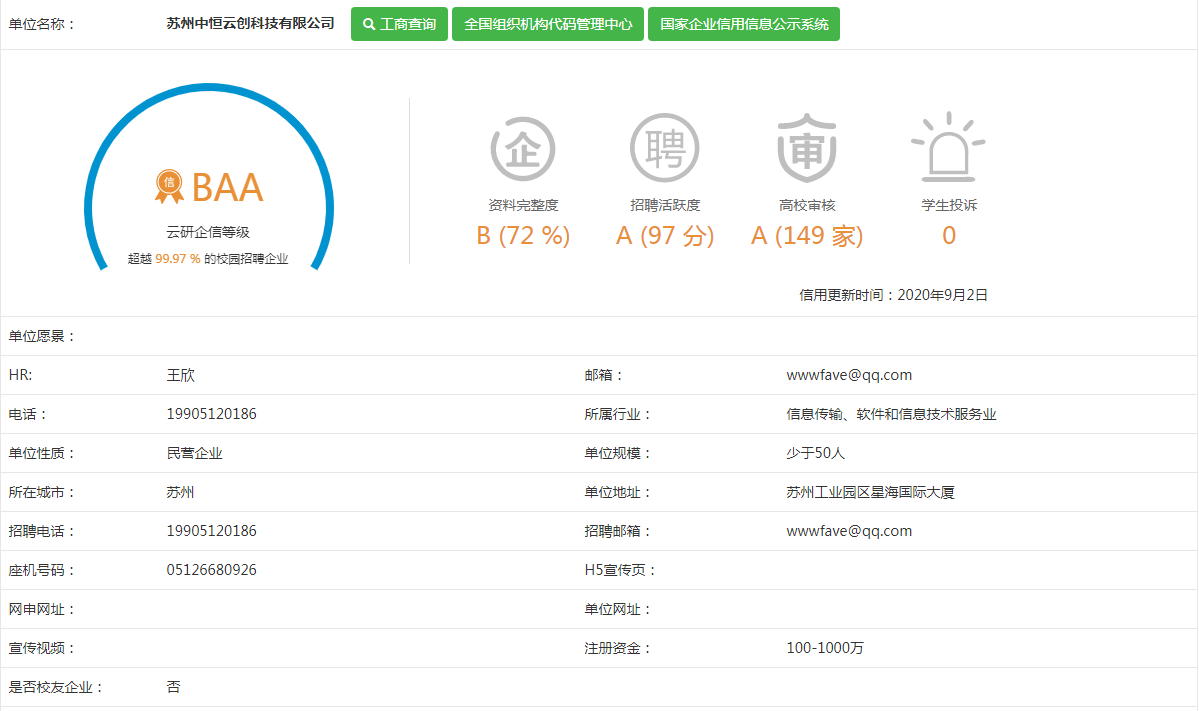
Task: Click the A (149 家) audit score
Action: point(807,236)
